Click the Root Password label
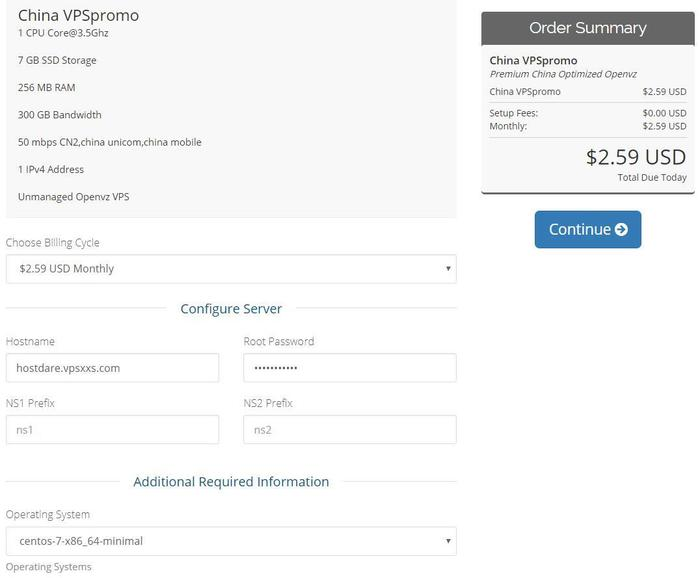 pos(278,341)
